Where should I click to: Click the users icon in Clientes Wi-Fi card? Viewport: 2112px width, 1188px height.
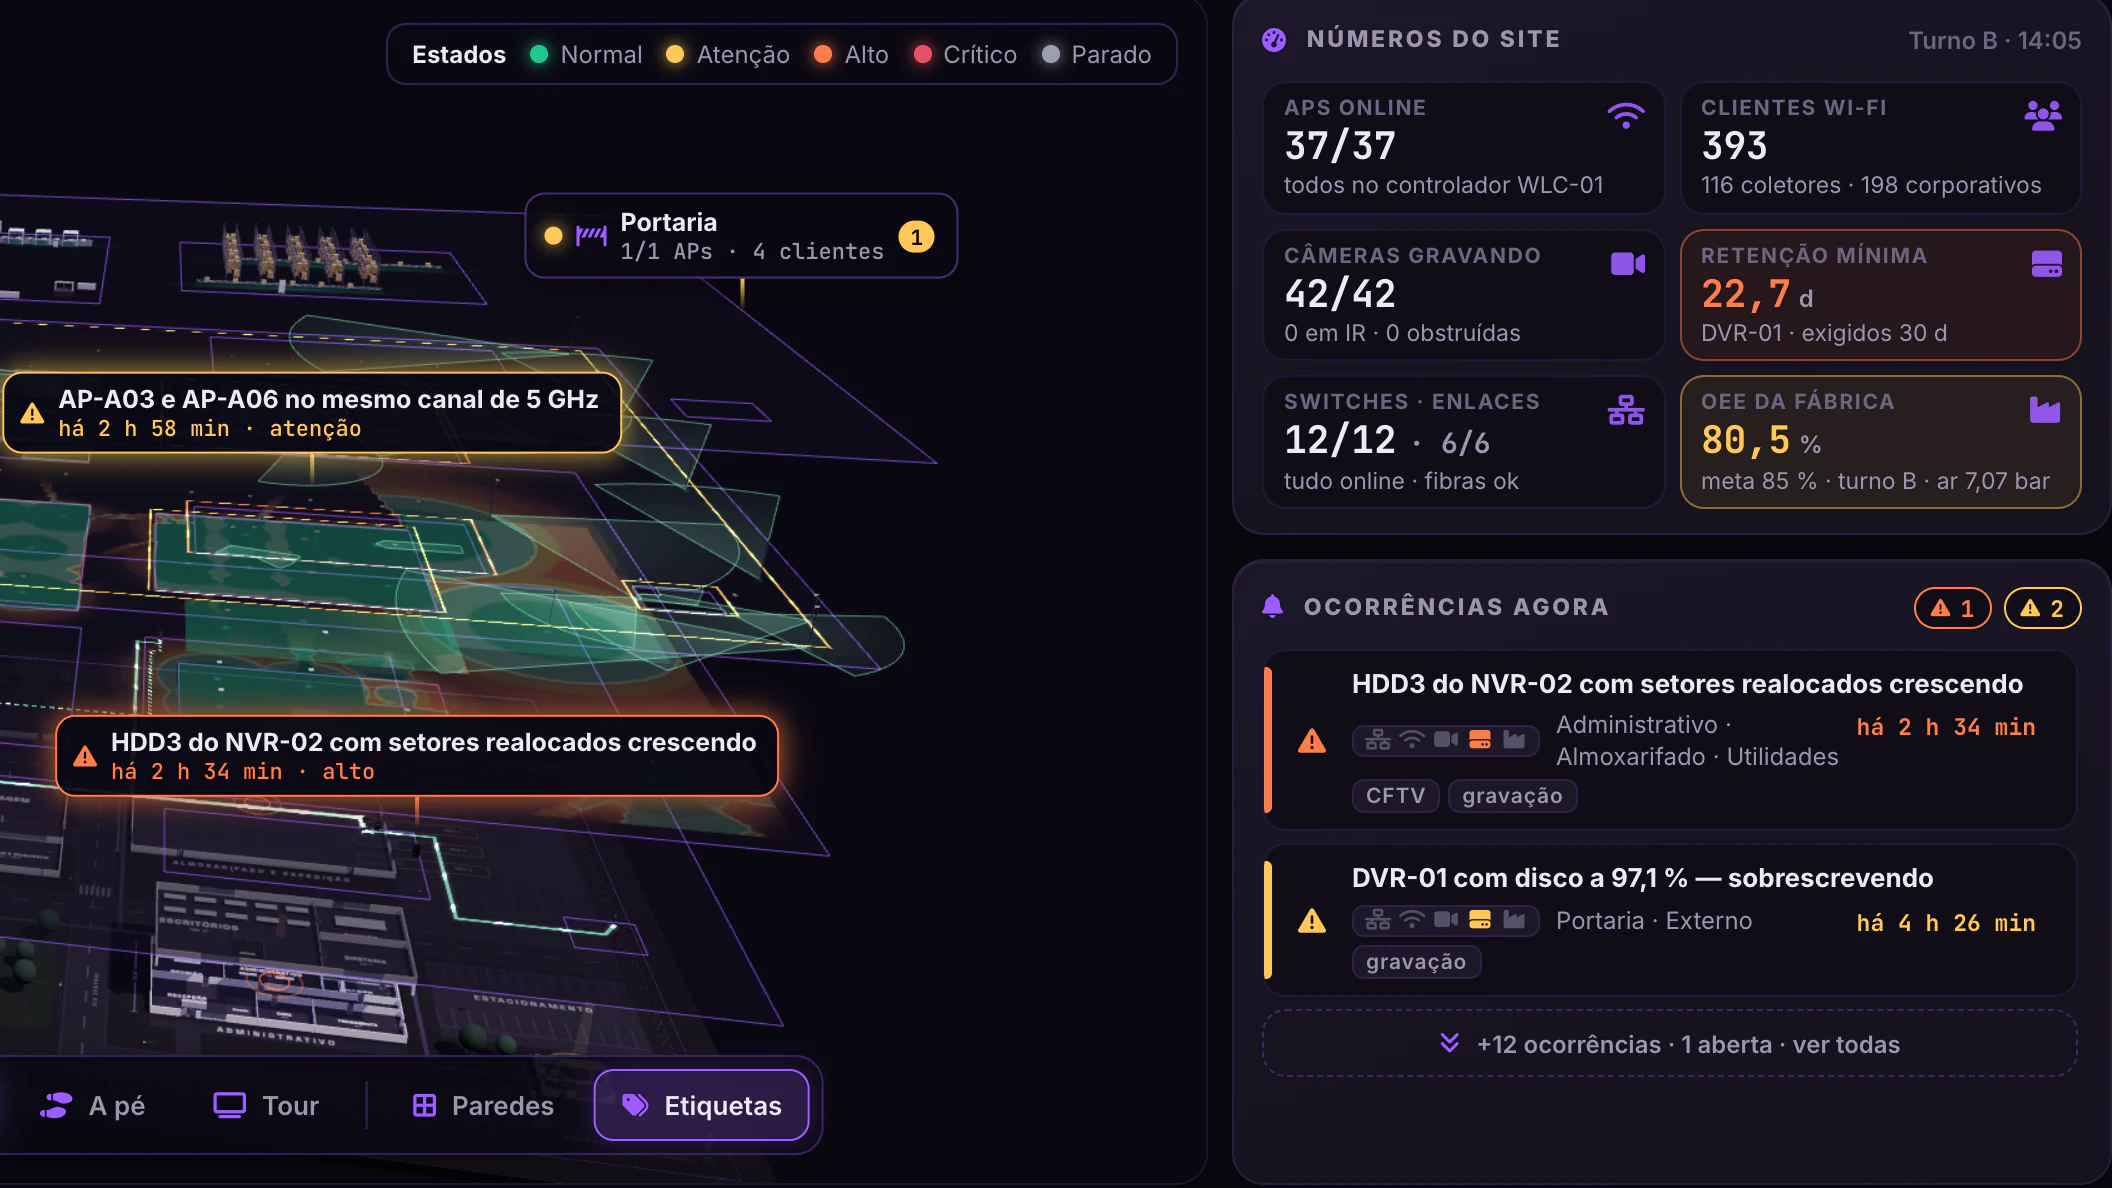(2043, 115)
